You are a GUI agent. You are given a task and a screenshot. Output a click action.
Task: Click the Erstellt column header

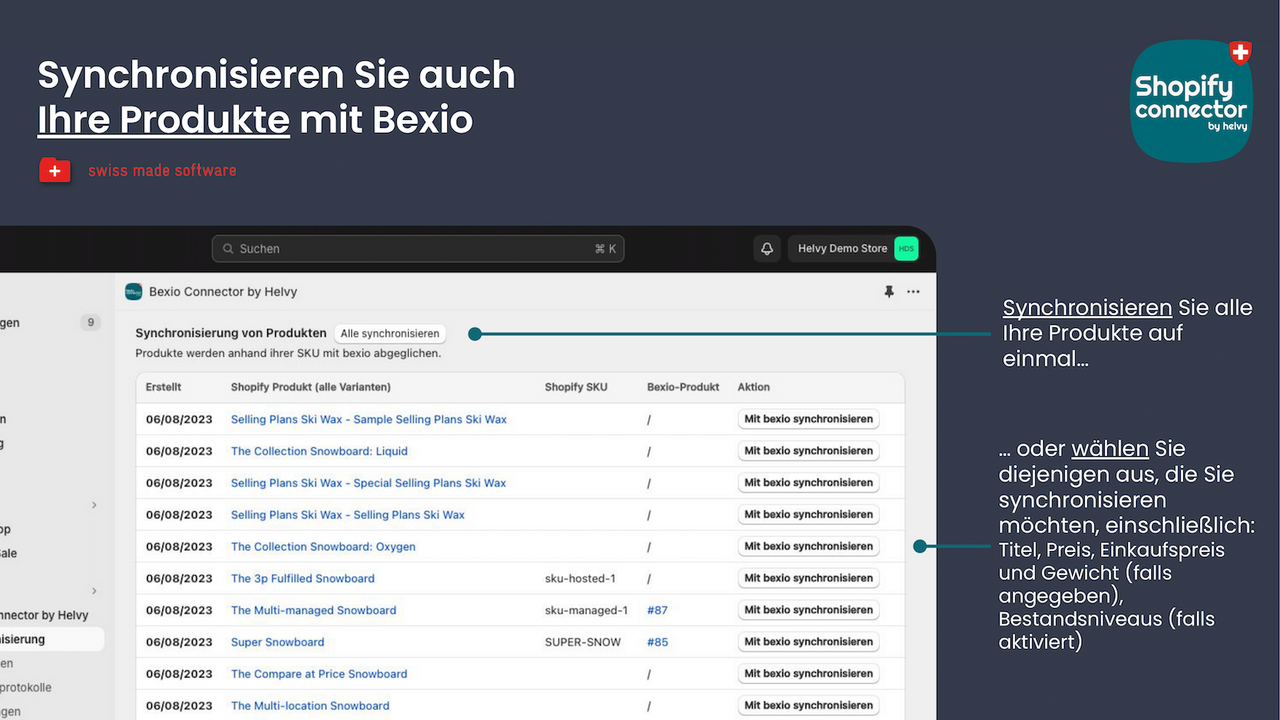(x=163, y=387)
